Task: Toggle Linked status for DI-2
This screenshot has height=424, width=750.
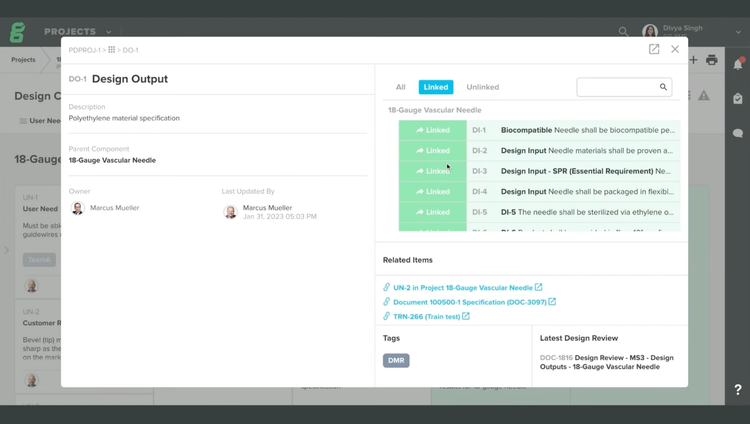Action: tap(432, 151)
